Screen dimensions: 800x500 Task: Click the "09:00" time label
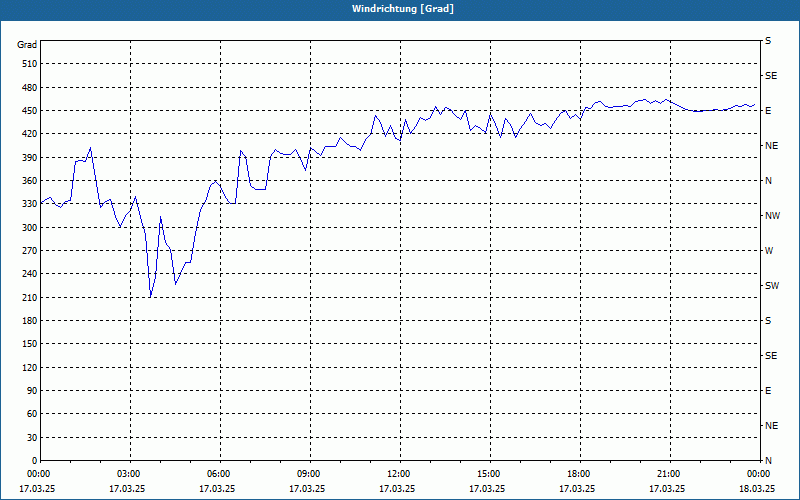[x=310, y=474]
